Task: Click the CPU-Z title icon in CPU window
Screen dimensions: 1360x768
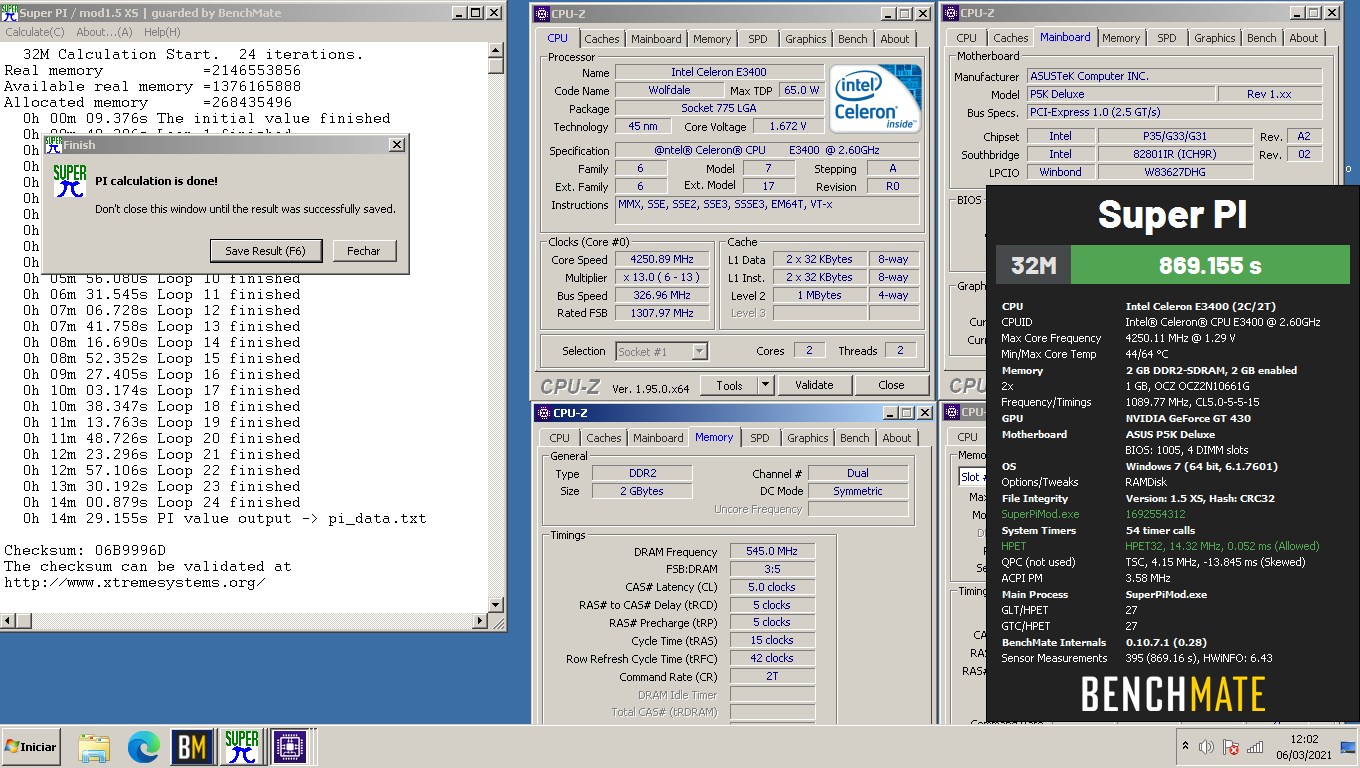Action: [x=542, y=13]
